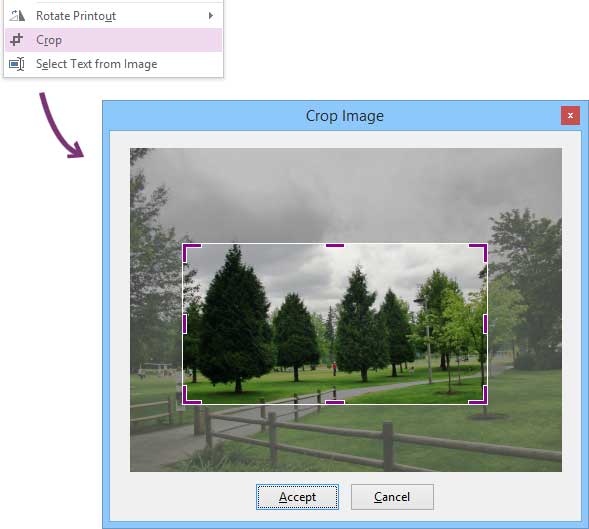Choose Rotate Printout menu entry
This screenshot has width=589, height=529.
point(113,16)
